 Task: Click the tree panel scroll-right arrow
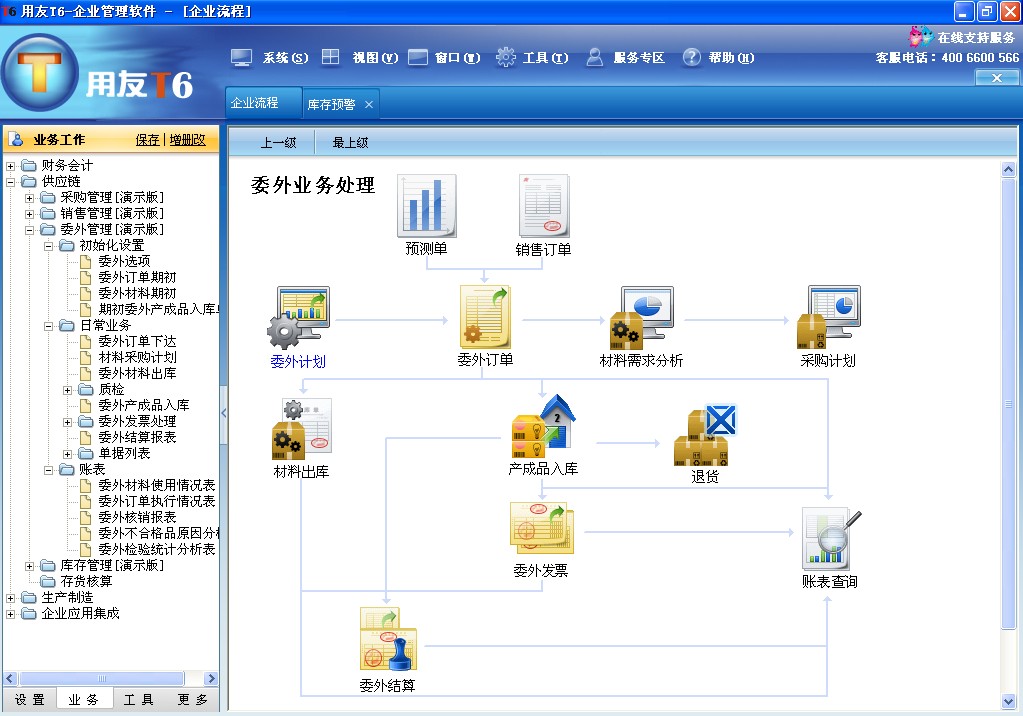(x=211, y=678)
